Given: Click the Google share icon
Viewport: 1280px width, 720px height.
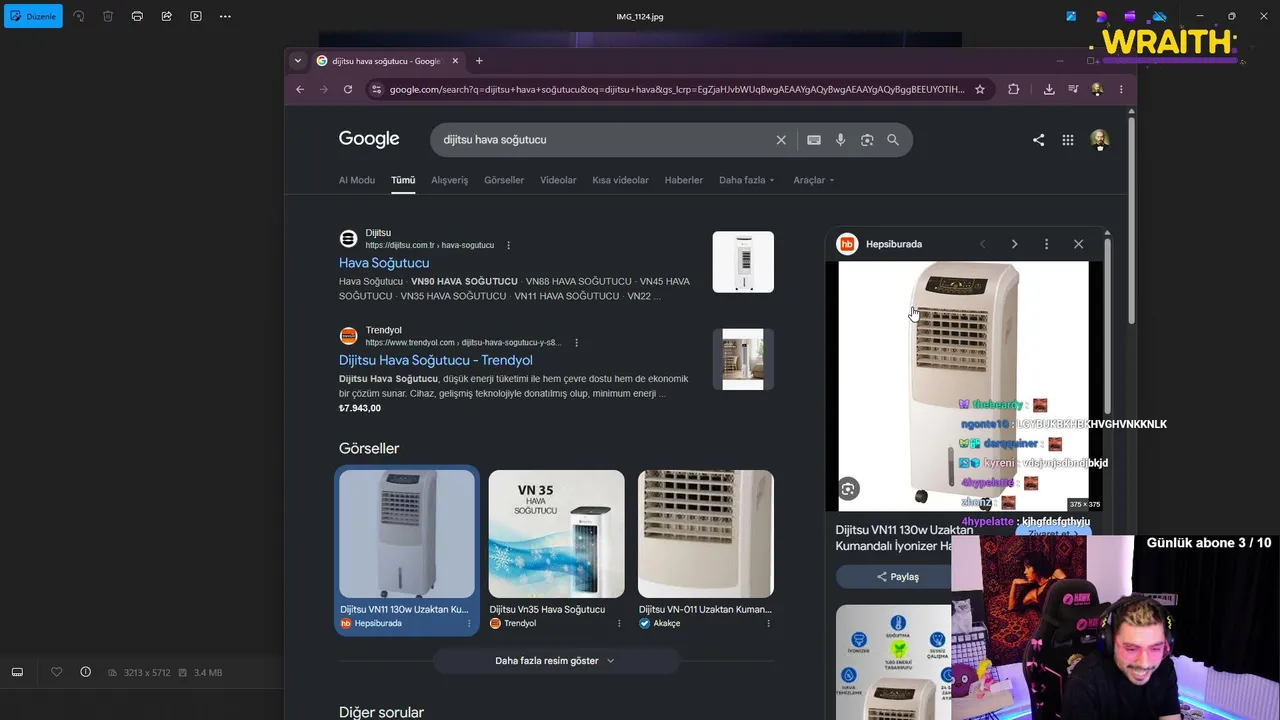Looking at the screenshot, I should pyautogui.click(x=1038, y=140).
